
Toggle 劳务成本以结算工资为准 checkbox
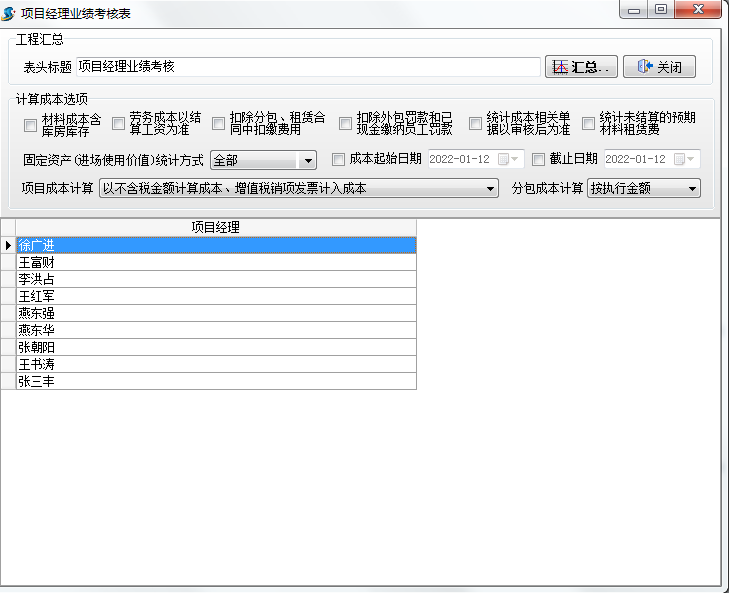point(118,124)
